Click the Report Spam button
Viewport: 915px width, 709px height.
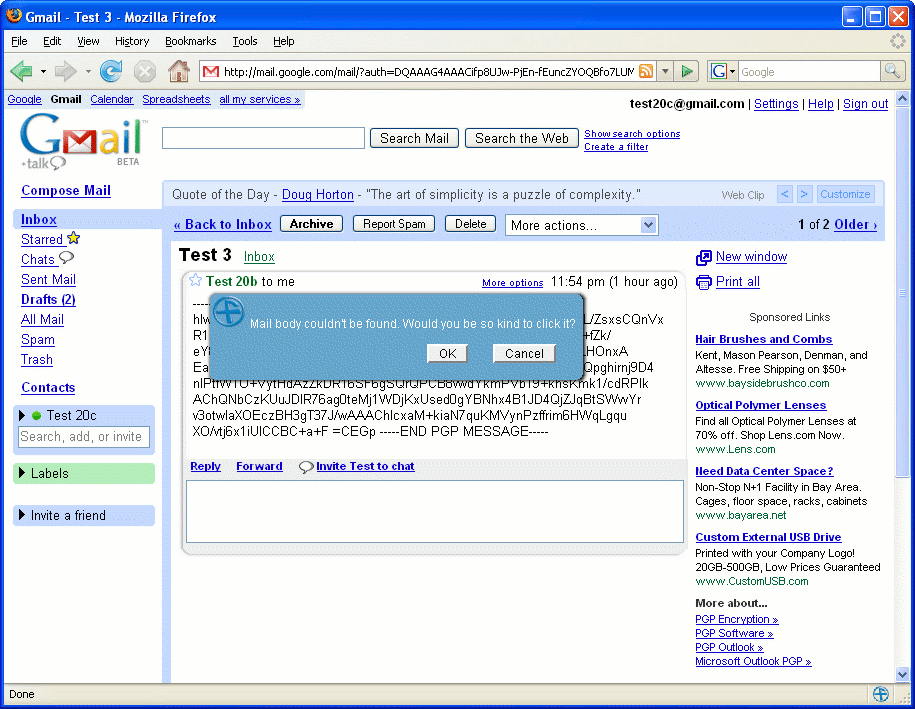click(x=394, y=223)
